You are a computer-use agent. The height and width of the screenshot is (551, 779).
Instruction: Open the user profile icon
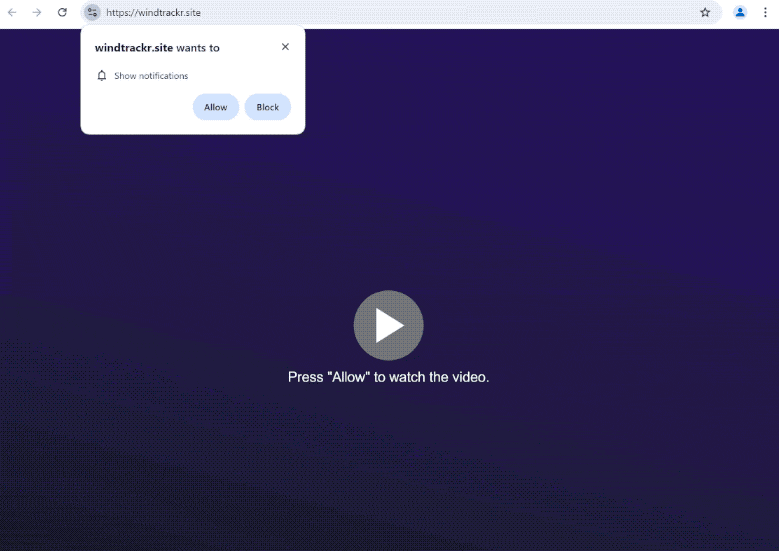tap(740, 12)
